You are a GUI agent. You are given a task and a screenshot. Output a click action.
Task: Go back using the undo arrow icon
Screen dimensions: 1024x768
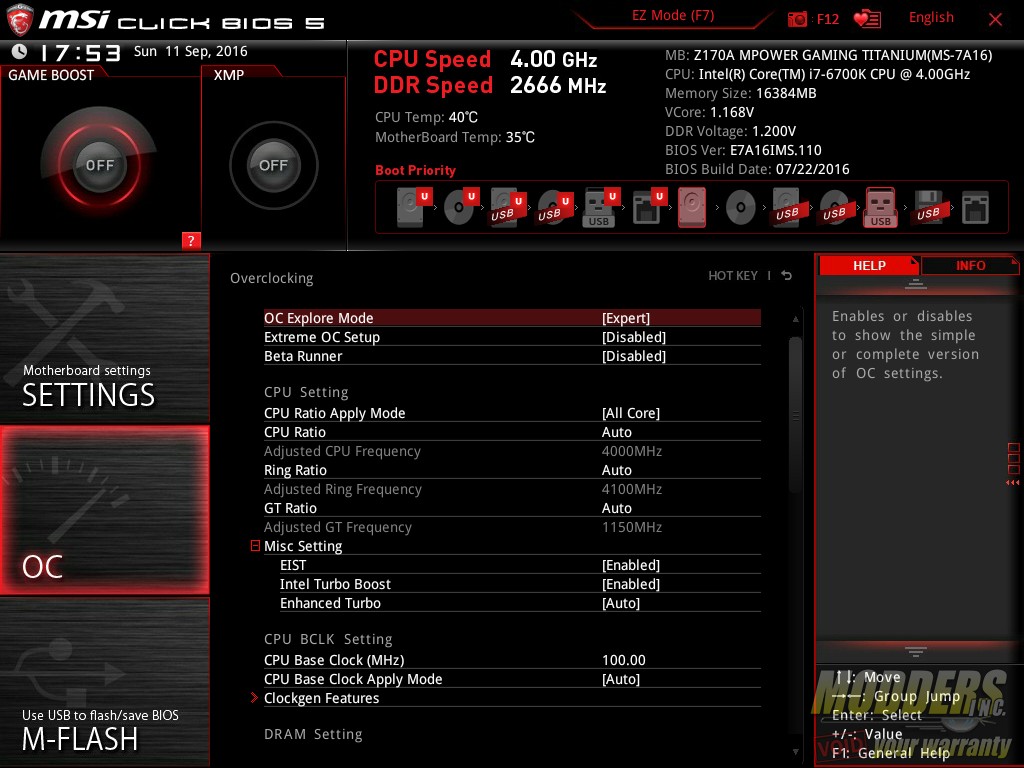coord(787,276)
